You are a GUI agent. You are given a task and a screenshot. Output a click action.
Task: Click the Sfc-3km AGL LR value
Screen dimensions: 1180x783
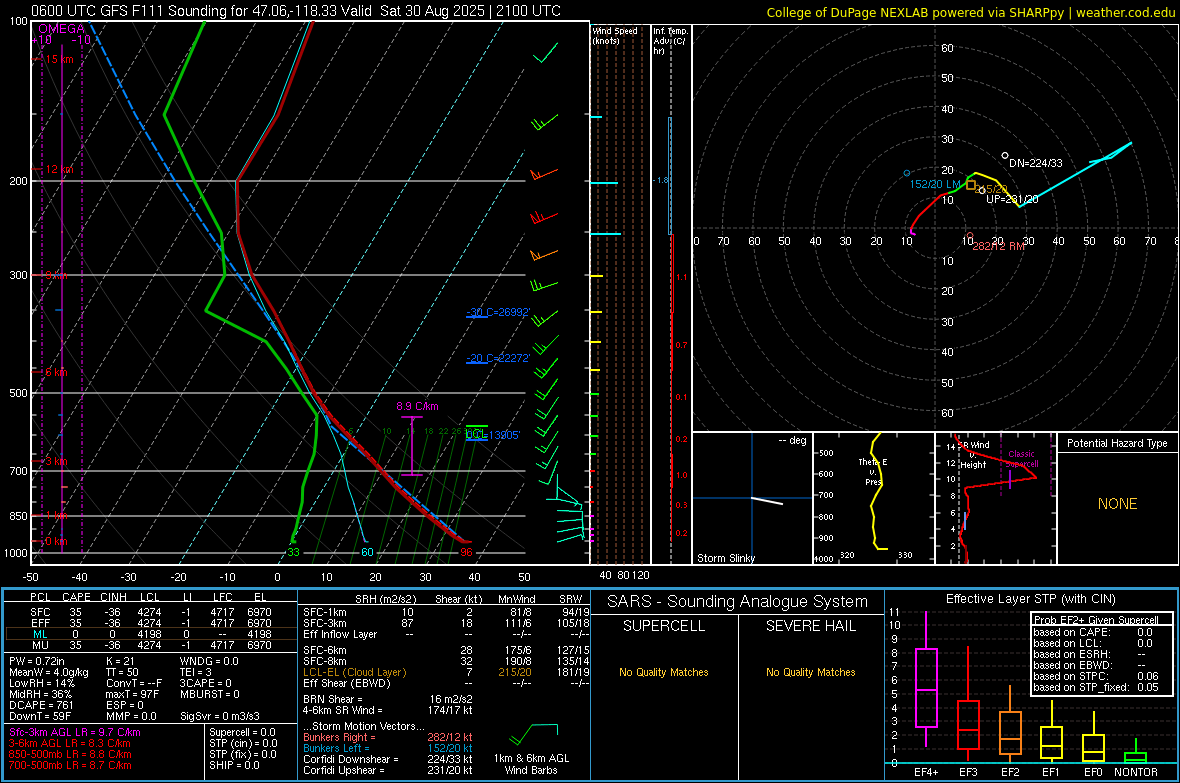coord(75,732)
